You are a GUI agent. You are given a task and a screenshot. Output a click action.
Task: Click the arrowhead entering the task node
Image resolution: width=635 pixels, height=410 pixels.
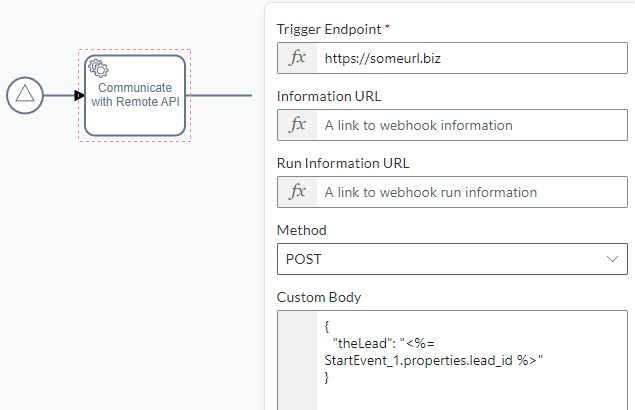coord(79,96)
